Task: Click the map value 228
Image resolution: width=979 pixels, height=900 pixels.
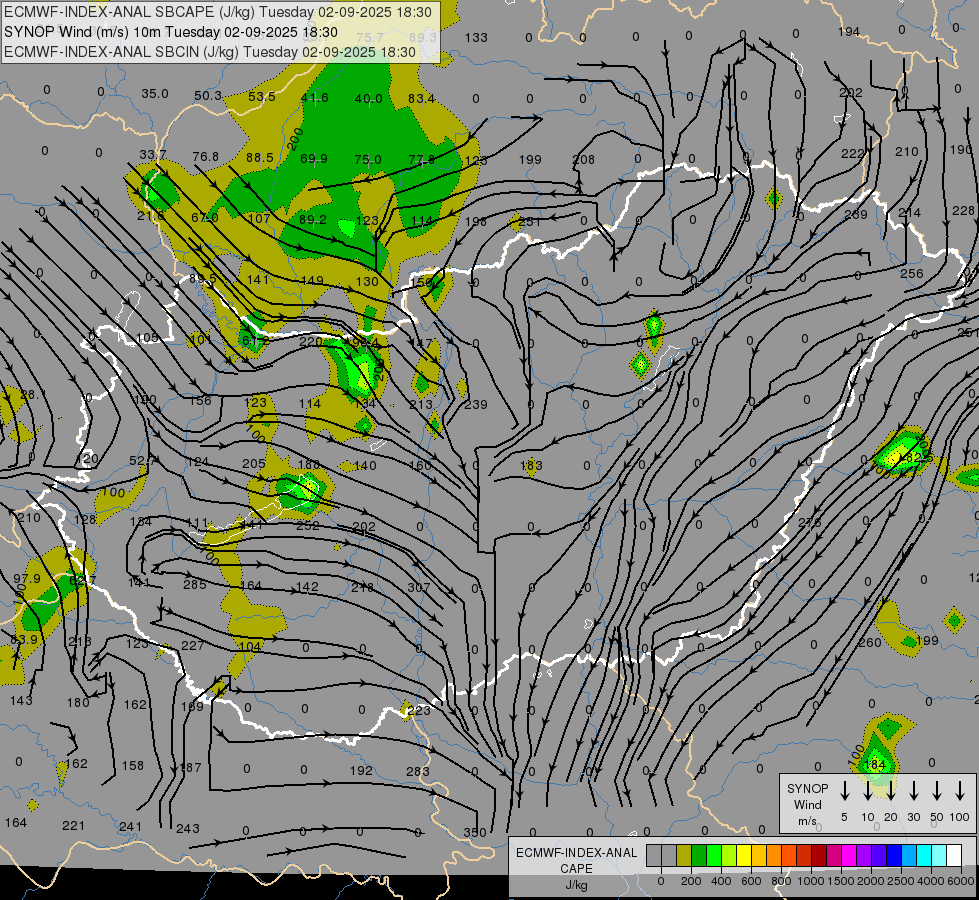Action: (x=963, y=211)
